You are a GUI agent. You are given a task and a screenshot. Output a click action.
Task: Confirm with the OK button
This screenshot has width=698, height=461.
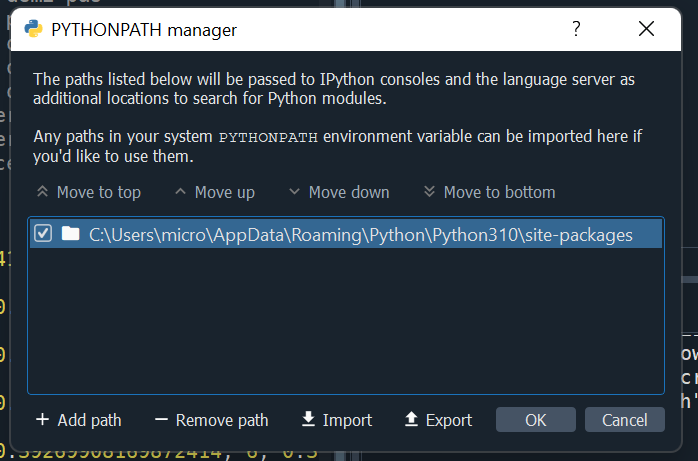coord(536,420)
